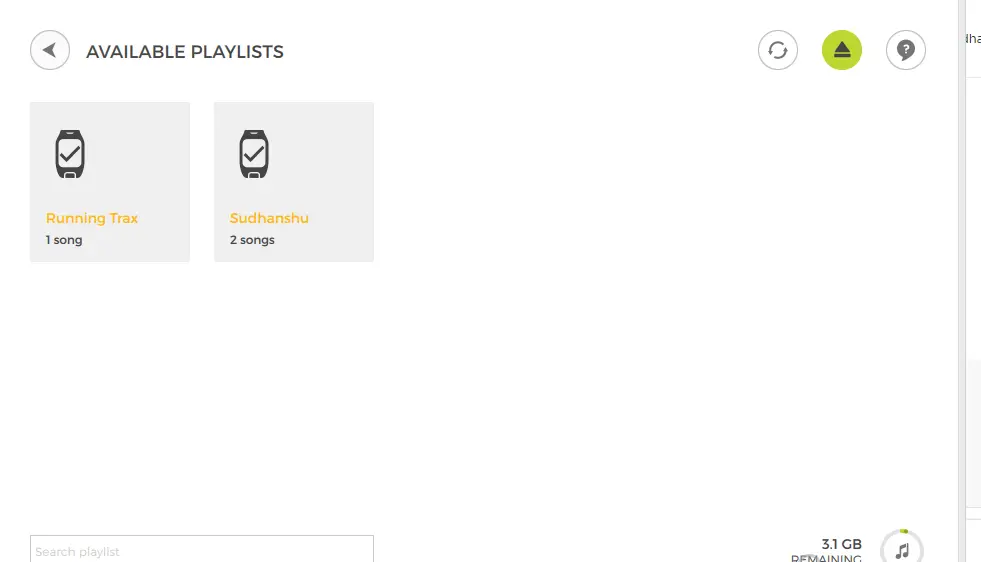Click the 3.1 GB remaining label
The height and width of the screenshot is (562, 981).
(x=841, y=544)
